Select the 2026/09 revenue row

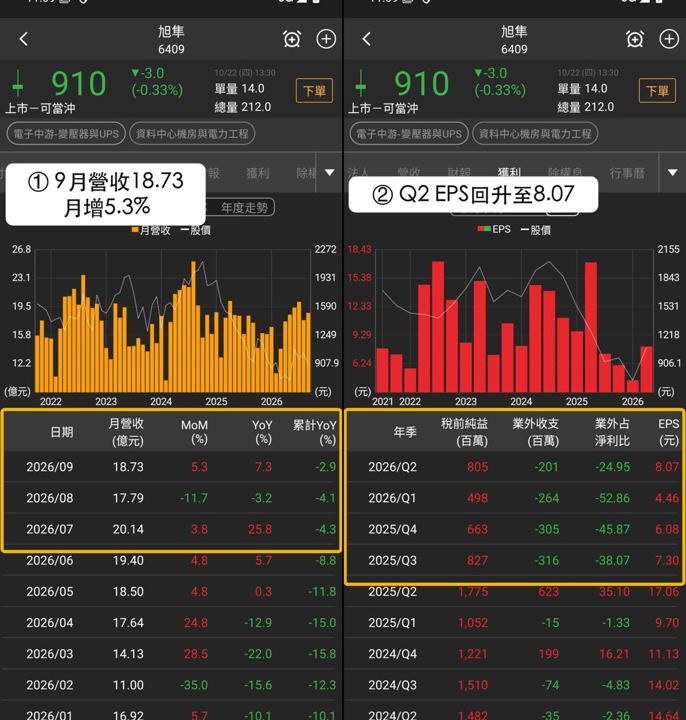tap(171, 467)
